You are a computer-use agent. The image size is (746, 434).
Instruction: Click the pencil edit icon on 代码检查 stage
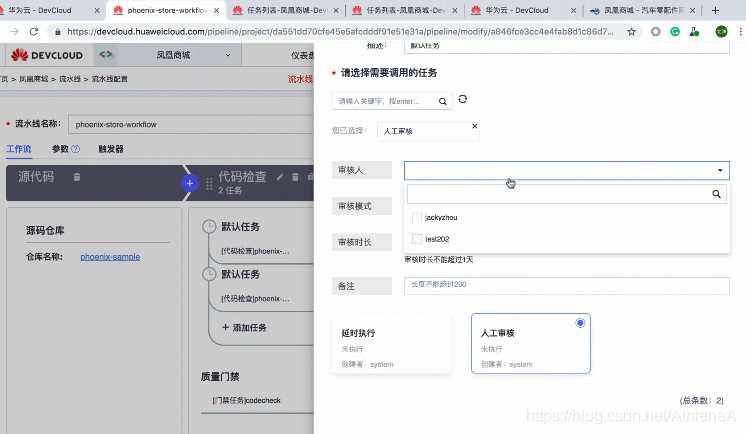(x=280, y=177)
